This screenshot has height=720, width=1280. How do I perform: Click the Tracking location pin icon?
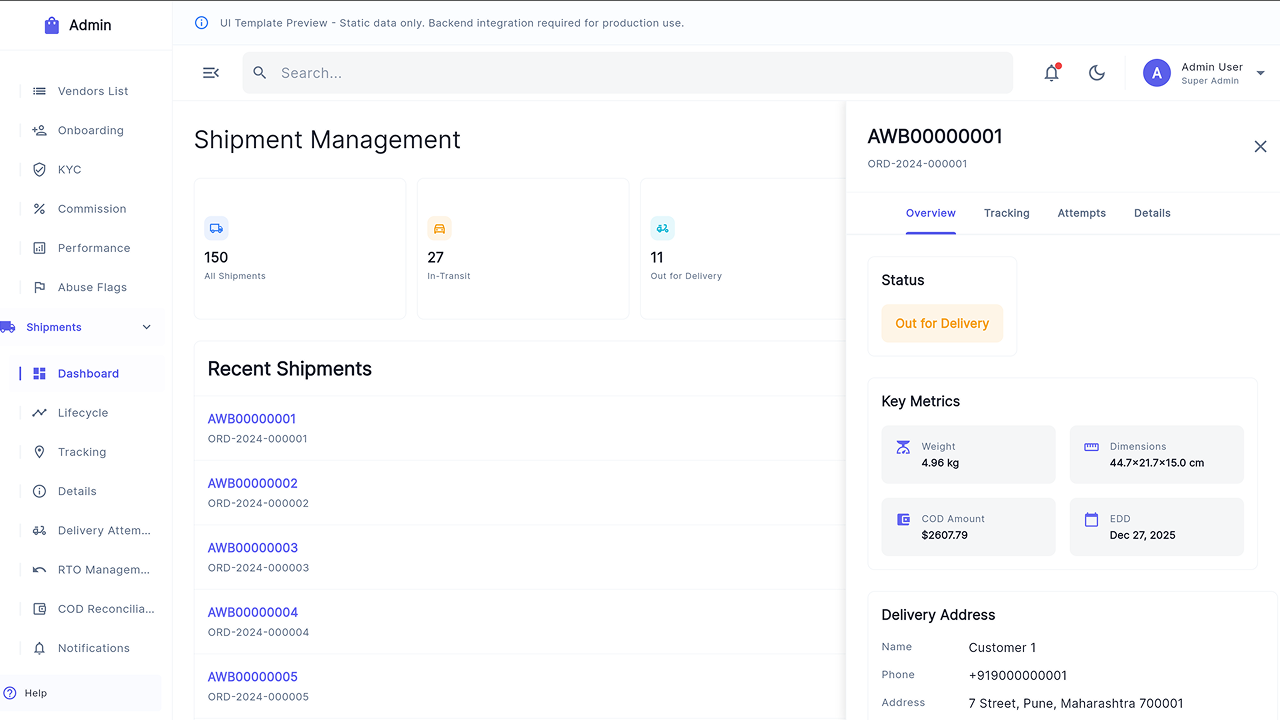pyautogui.click(x=39, y=452)
